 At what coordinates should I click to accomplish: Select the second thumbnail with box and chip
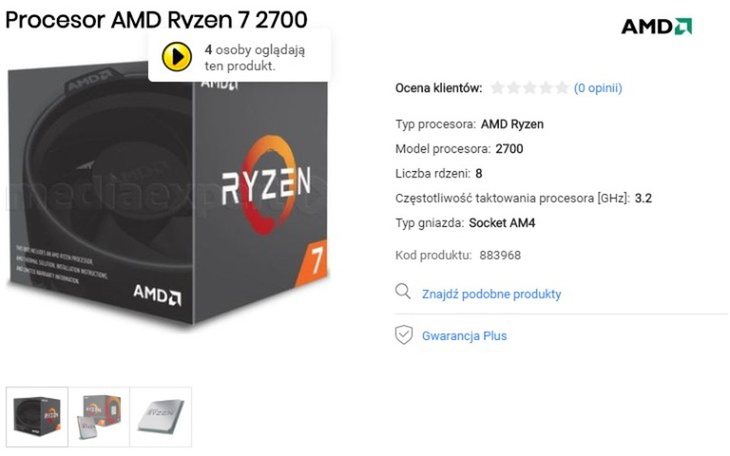99,416
